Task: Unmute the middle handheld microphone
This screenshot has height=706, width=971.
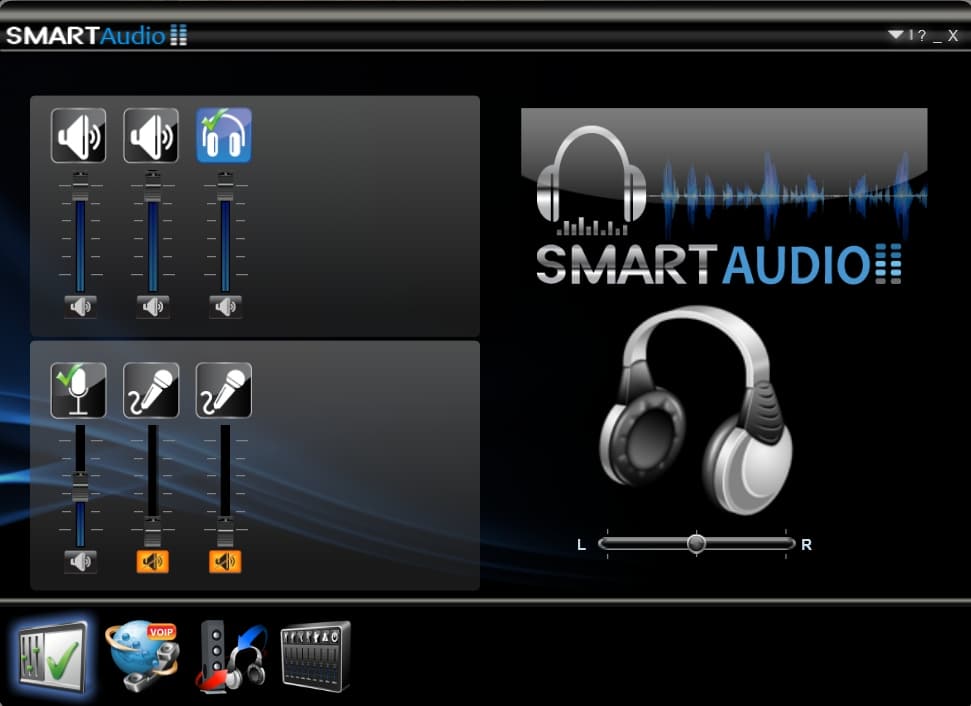Action: 153,562
